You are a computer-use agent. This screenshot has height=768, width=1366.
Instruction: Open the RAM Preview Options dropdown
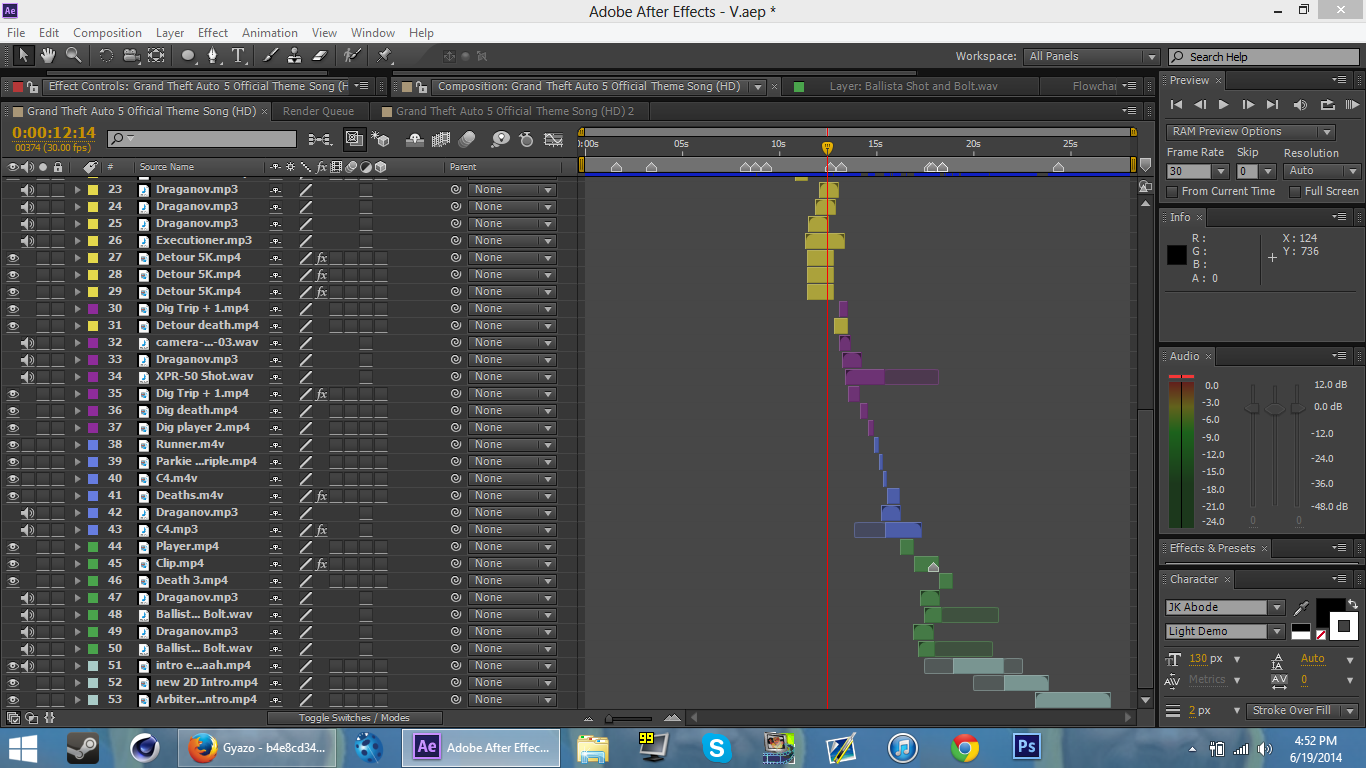[x=1250, y=131]
